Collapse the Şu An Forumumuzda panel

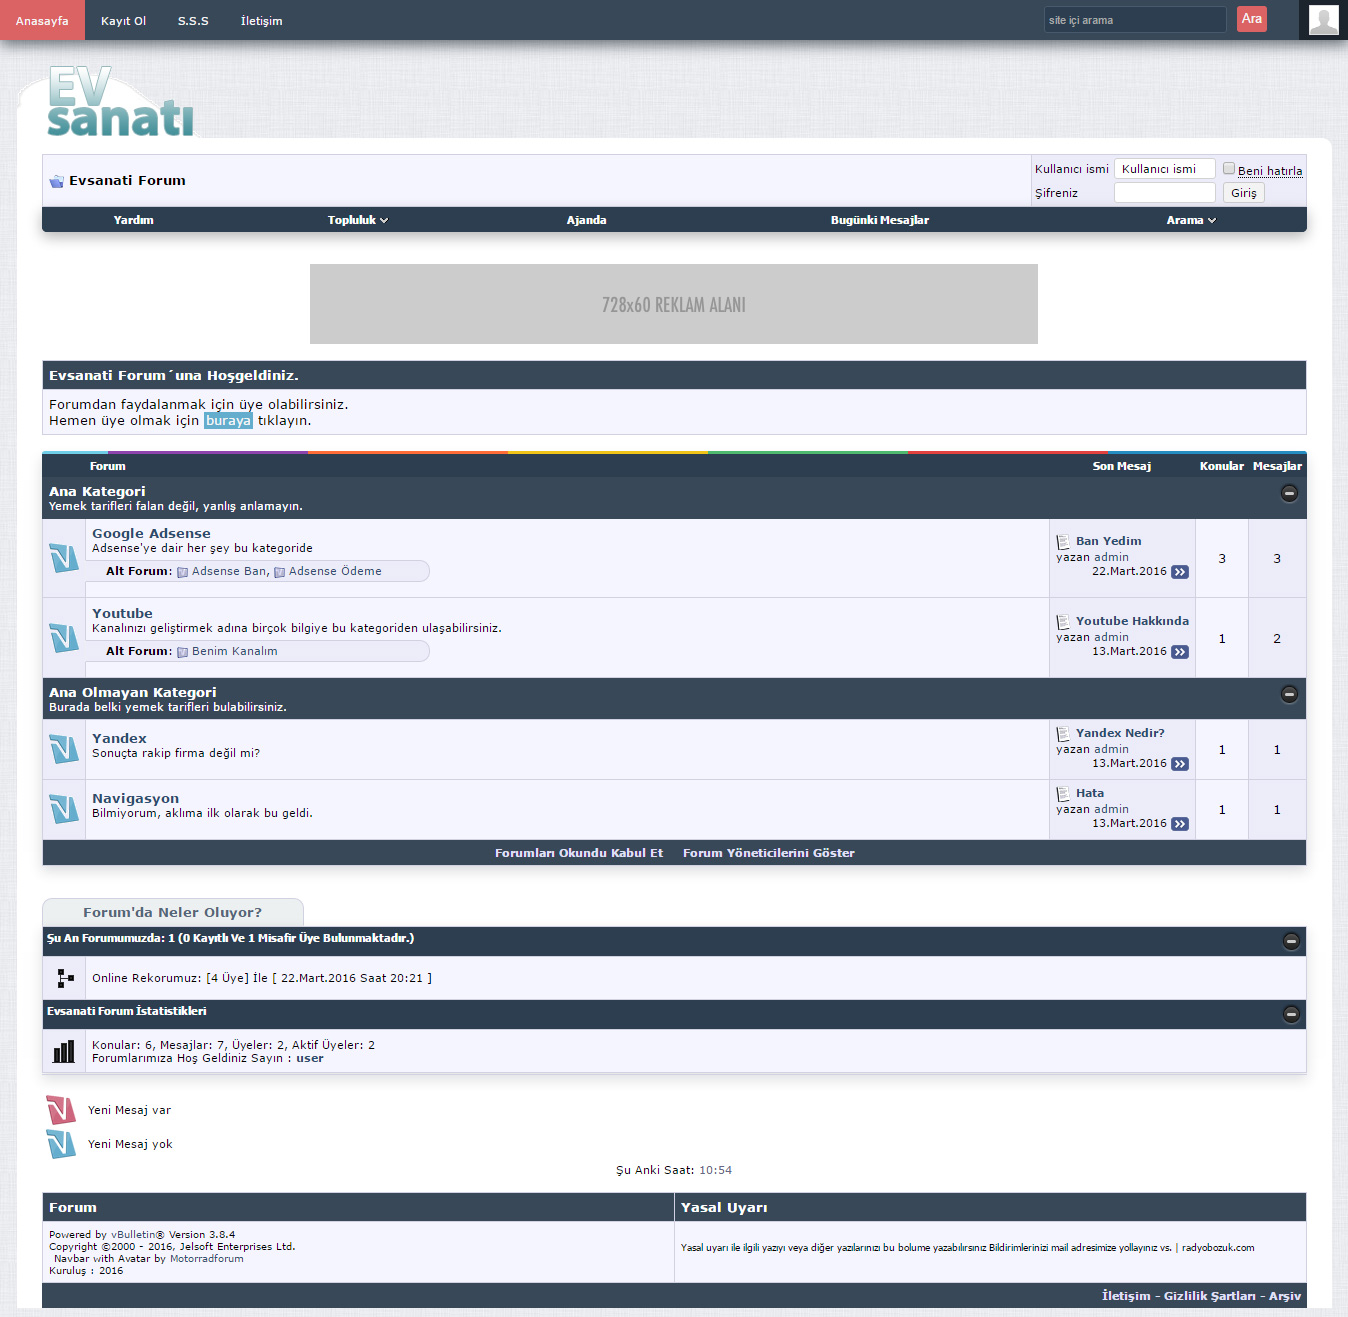pos(1291,941)
